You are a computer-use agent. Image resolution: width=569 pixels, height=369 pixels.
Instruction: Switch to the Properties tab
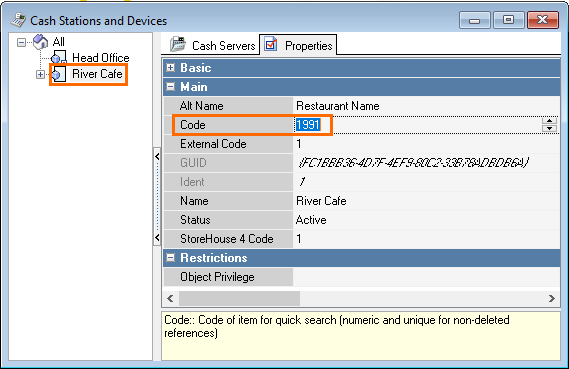pos(298,45)
